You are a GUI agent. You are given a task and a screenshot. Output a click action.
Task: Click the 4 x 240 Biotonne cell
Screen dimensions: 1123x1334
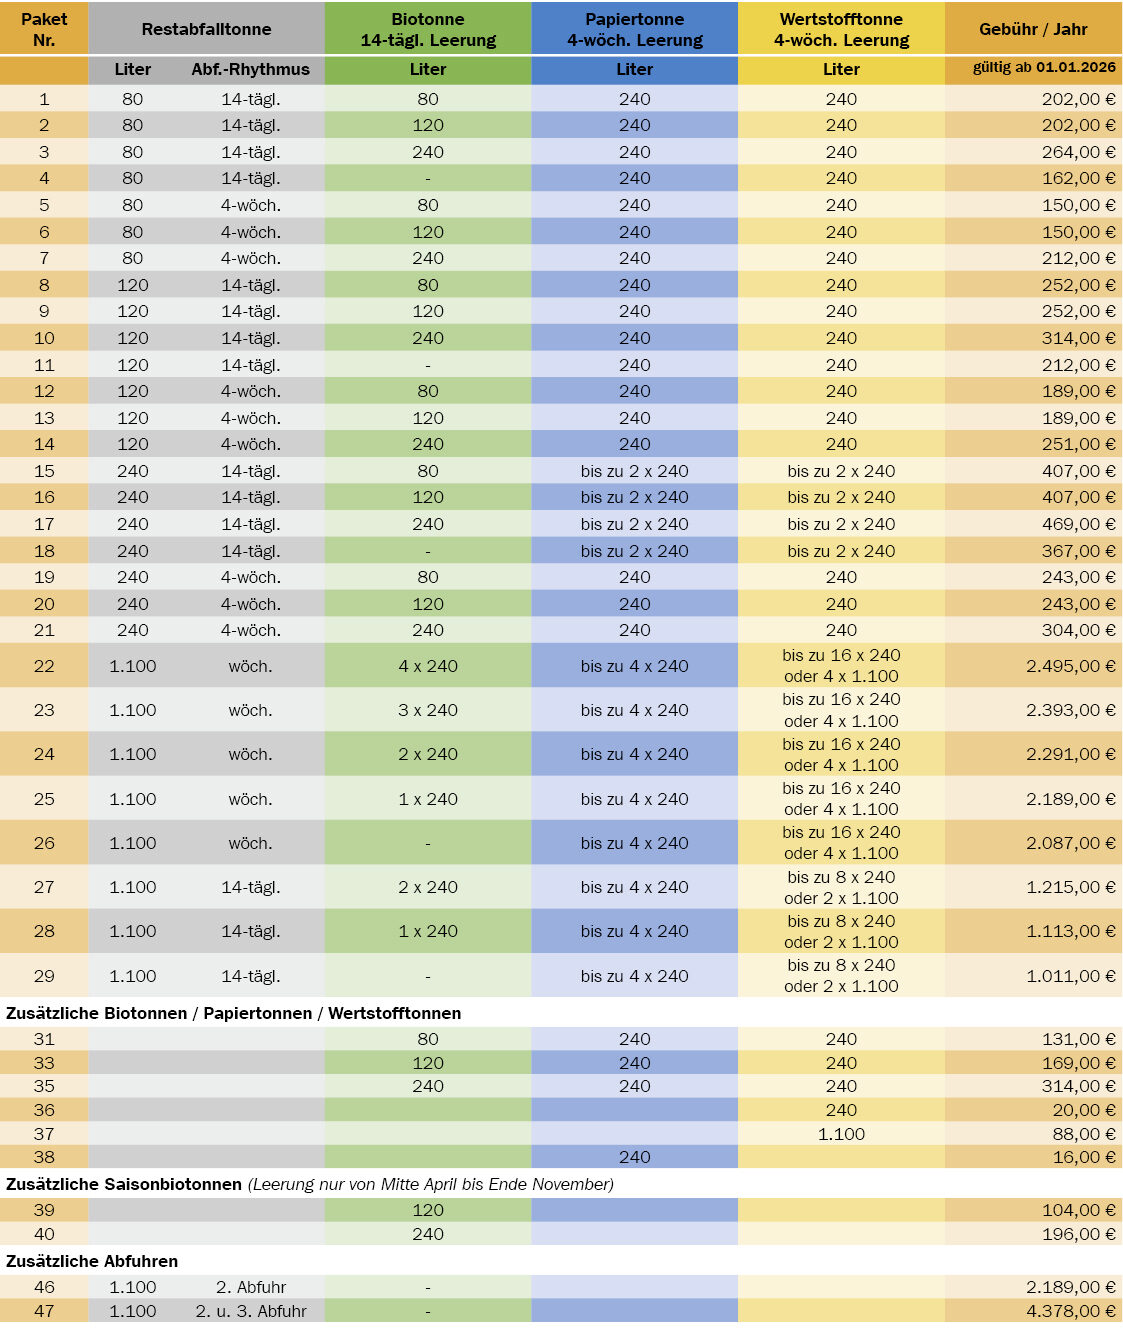click(428, 666)
